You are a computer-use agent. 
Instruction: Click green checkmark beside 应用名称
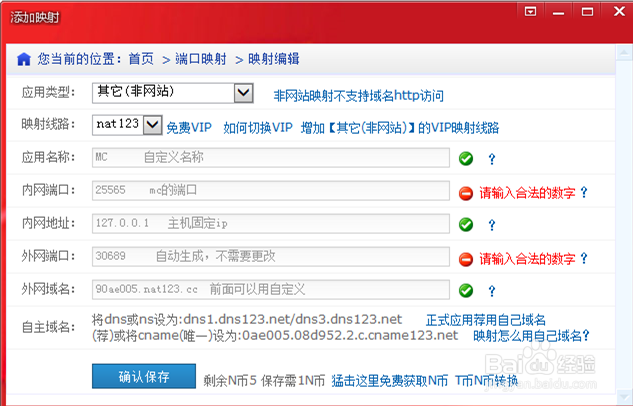[x=466, y=159]
